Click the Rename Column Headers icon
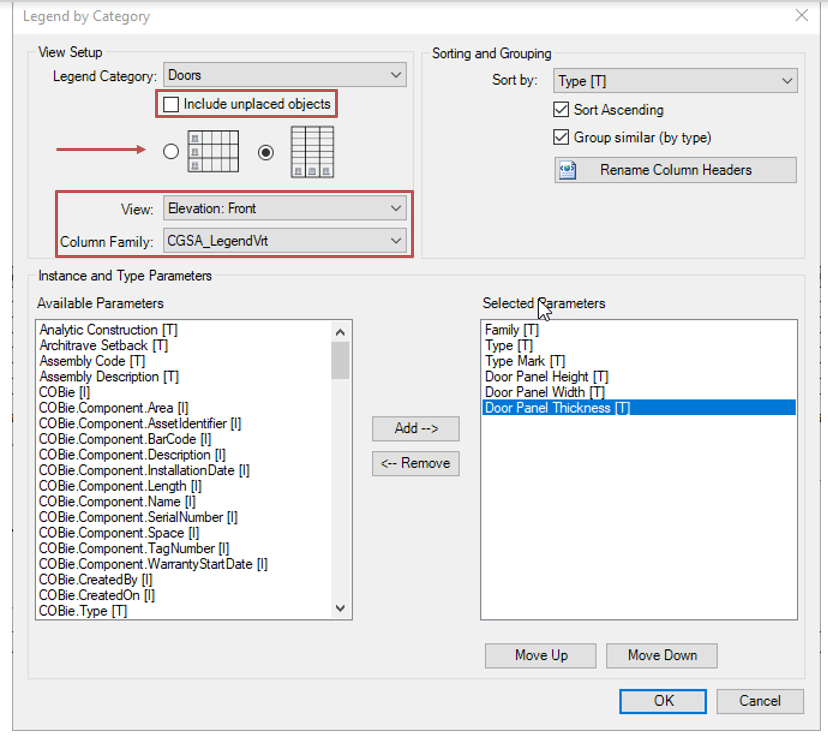Viewport: 828px width, 738px height. [568, 170]
